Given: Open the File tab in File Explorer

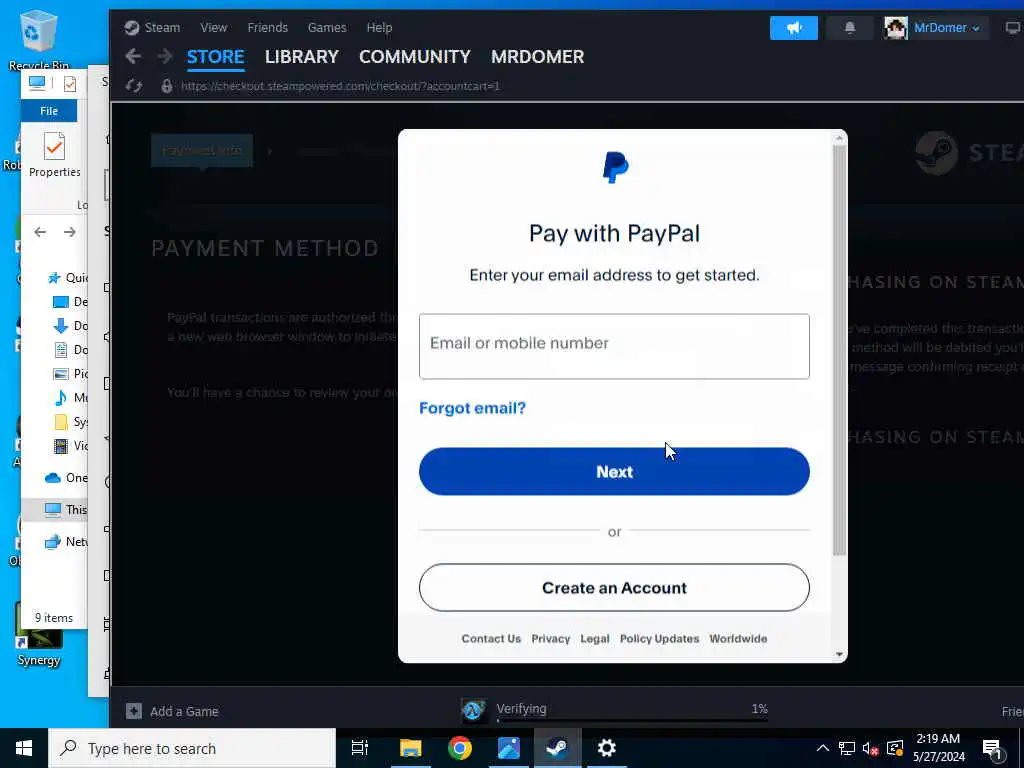Looking at the screenshot, I should pyautogui.click(x=49, y=111).
